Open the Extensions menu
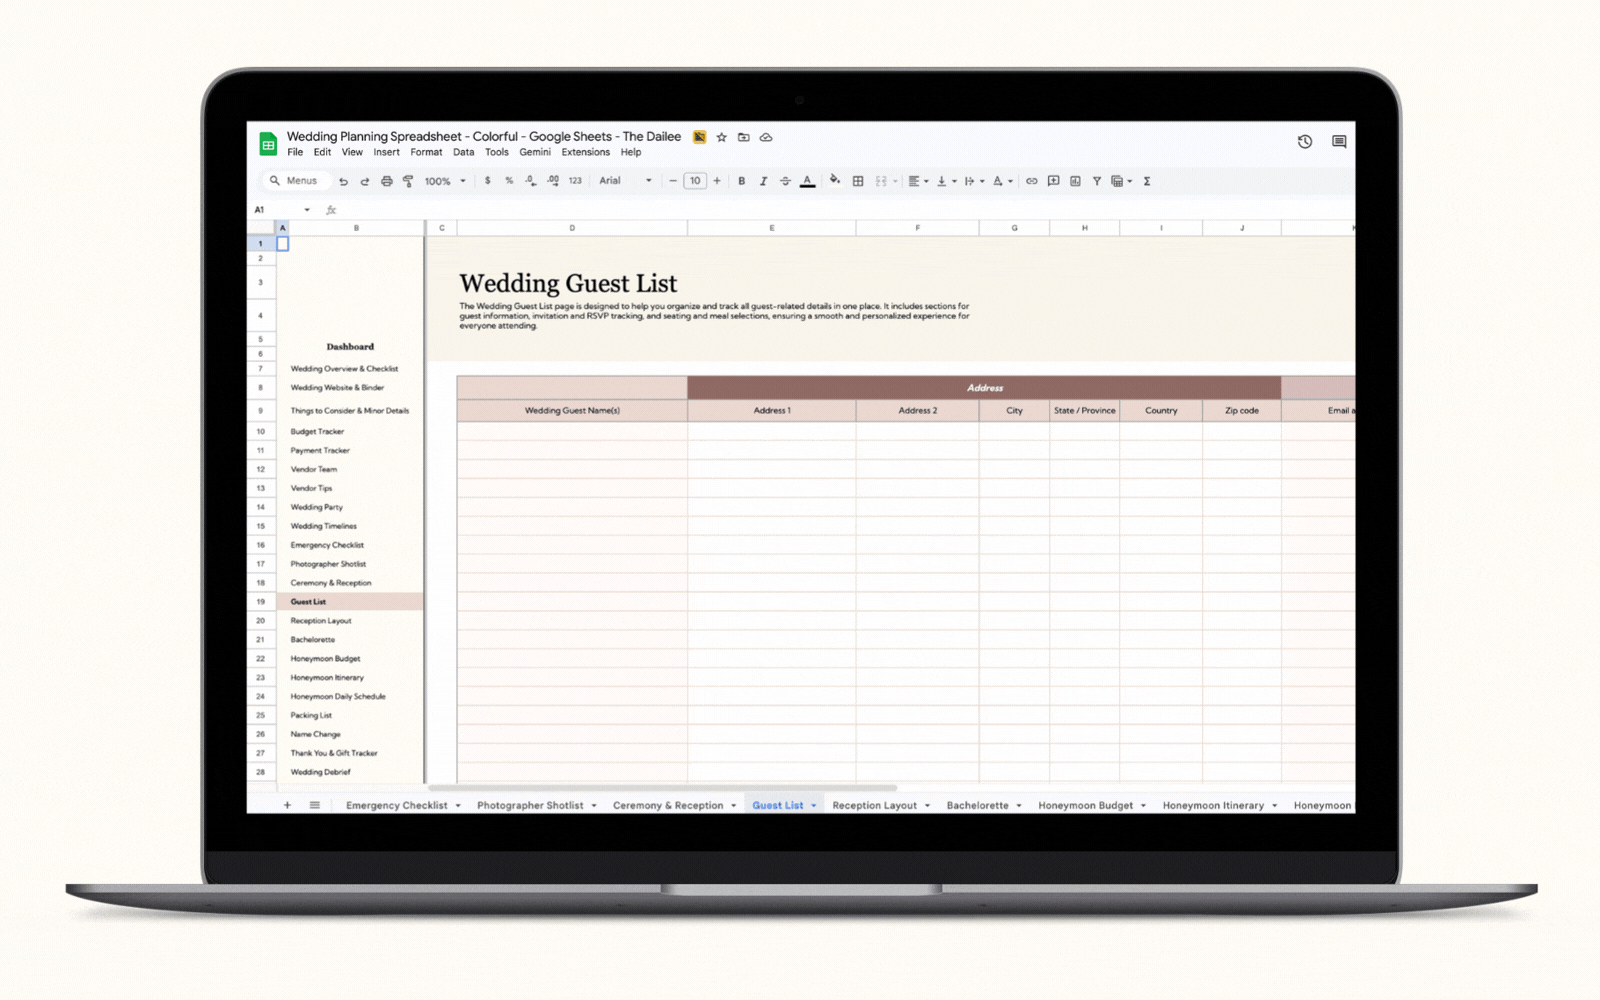 tap(585, 153)
